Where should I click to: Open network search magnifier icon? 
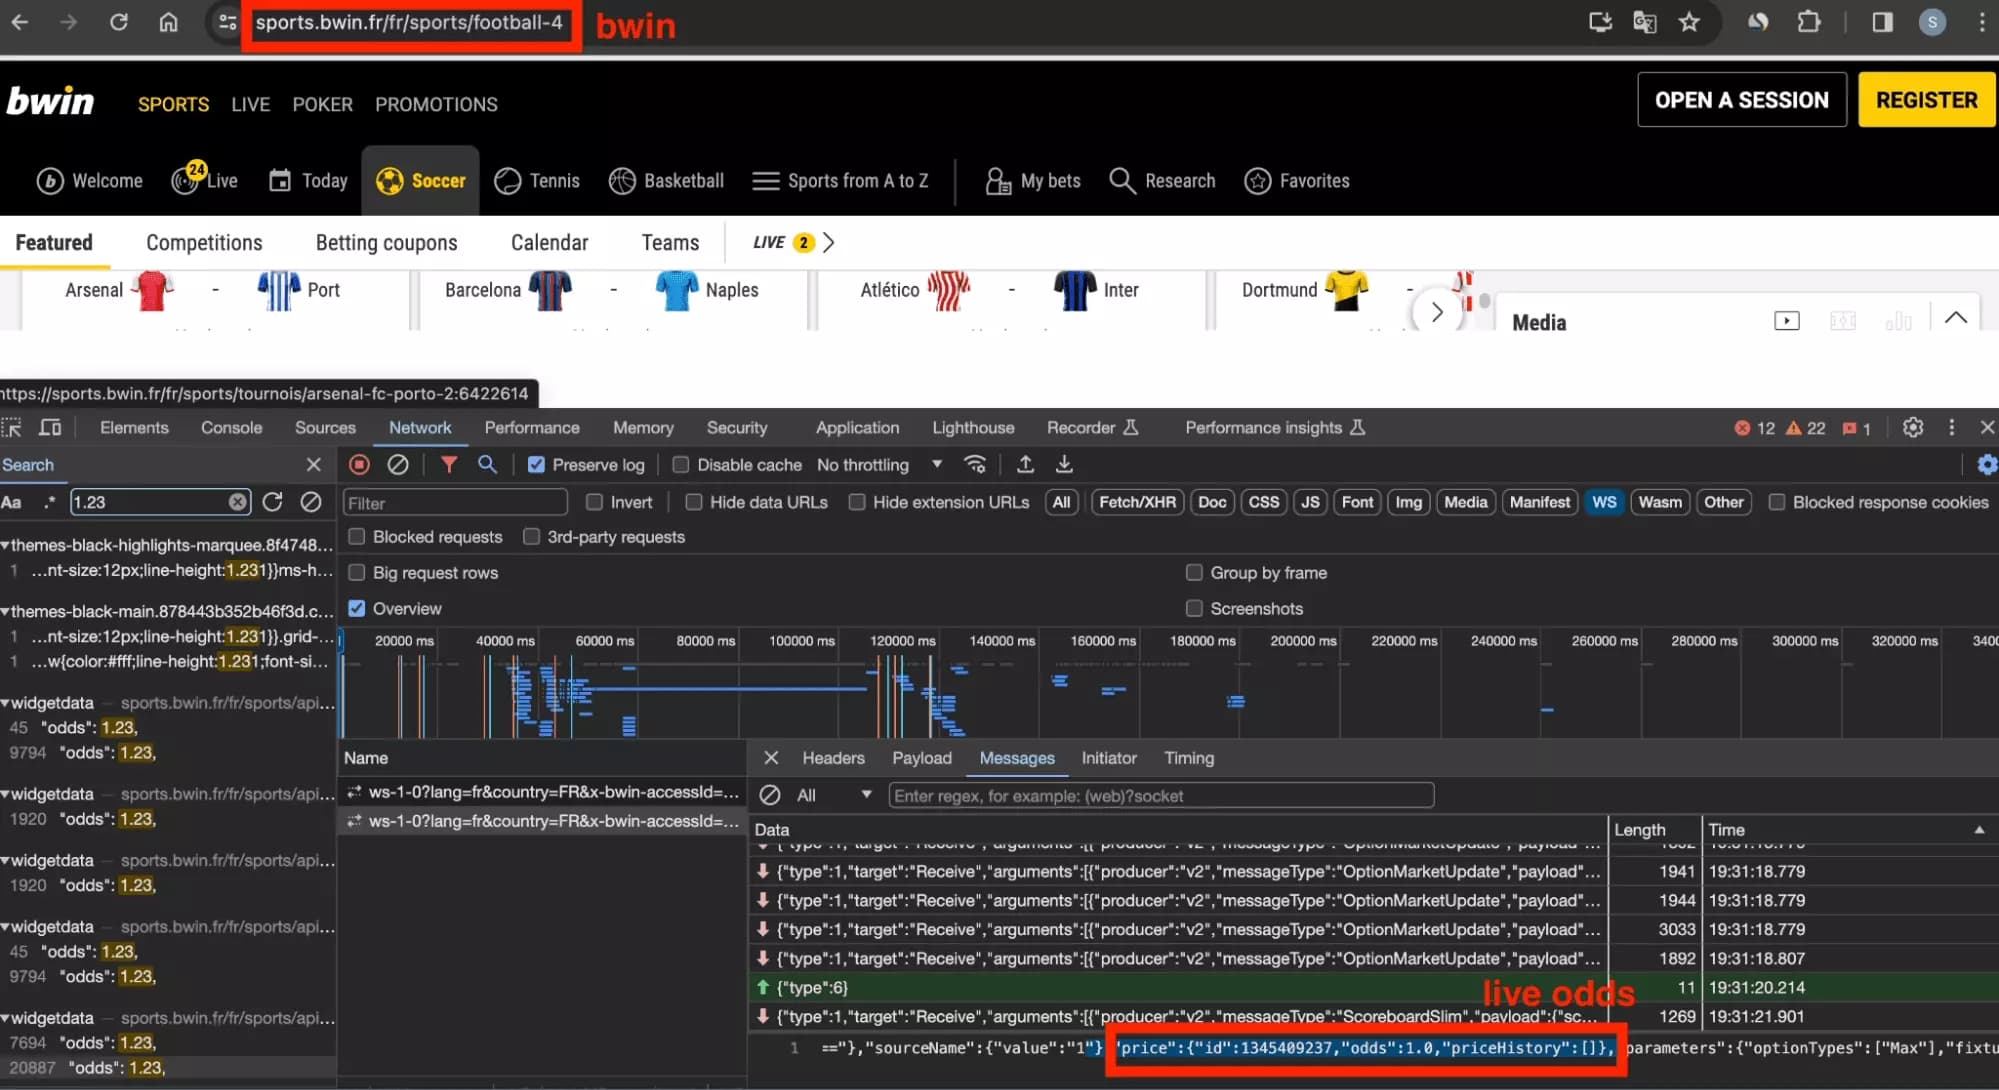pyautogui.click(x=487, y=465)
